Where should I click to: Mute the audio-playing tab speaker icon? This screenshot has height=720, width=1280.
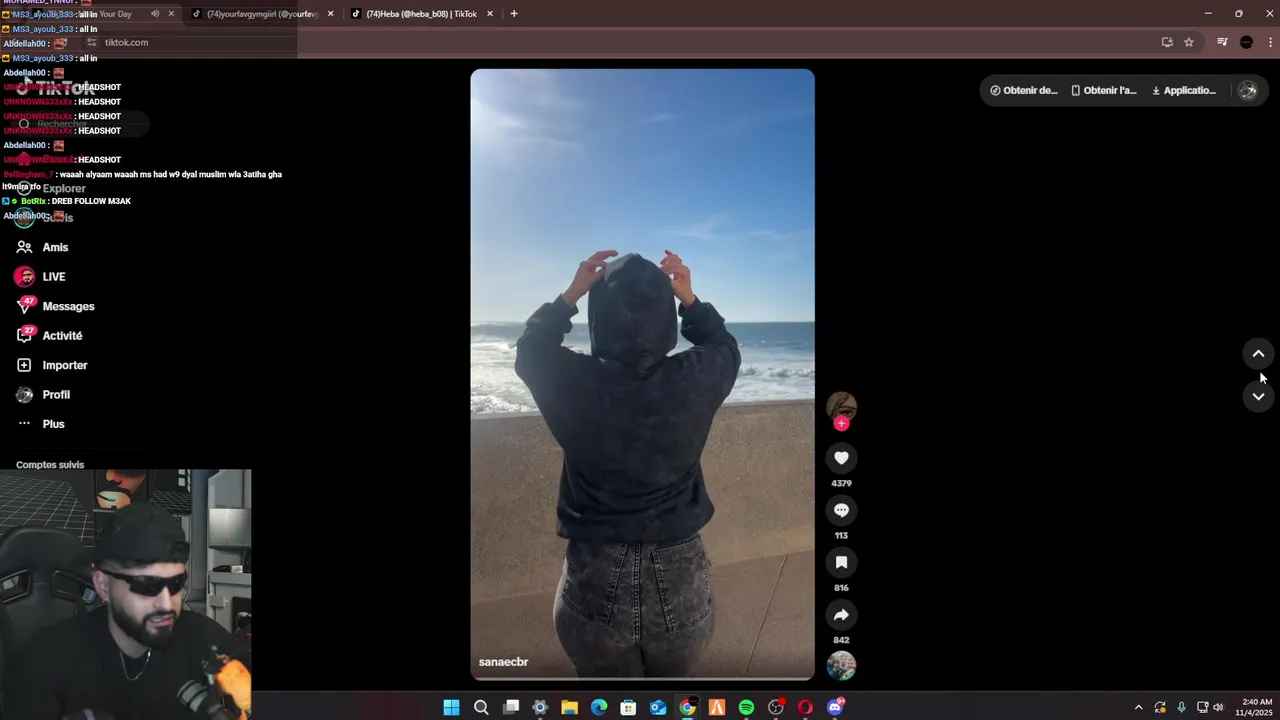tap(154, 14)
